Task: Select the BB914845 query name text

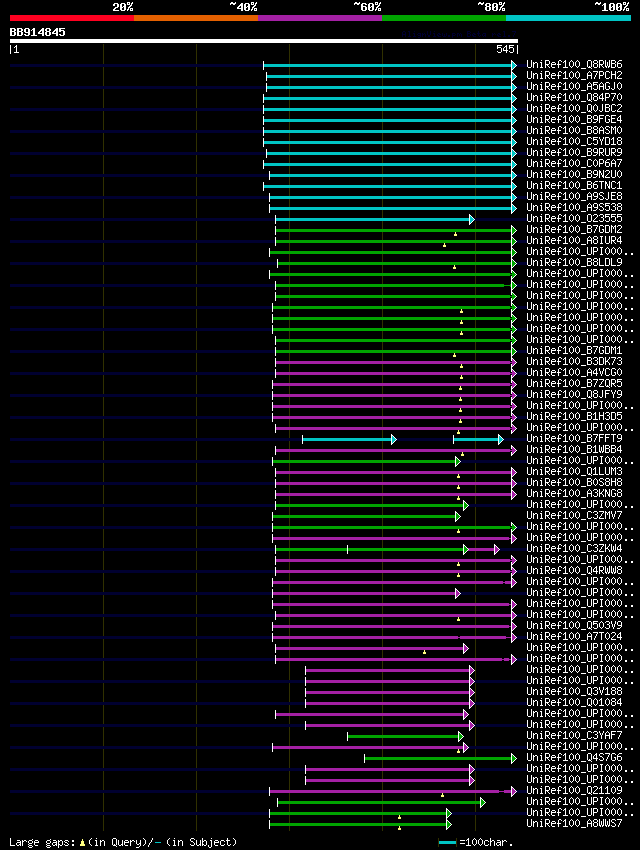Action: pos(37,32)
